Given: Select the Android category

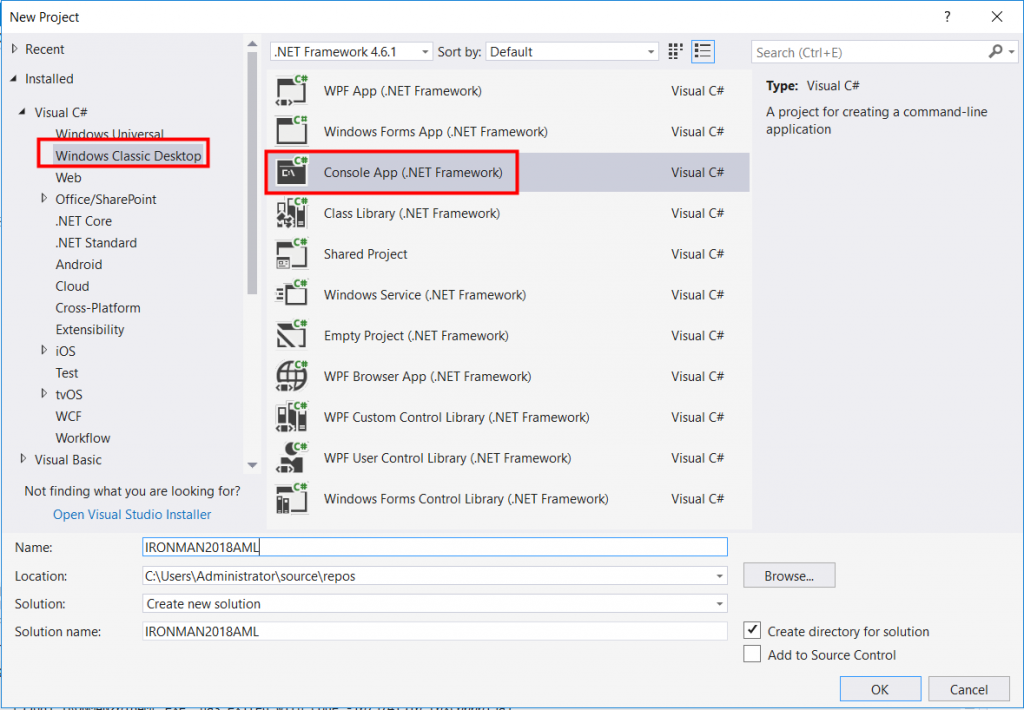Looking at the screenshot, I should coord(79,265).
